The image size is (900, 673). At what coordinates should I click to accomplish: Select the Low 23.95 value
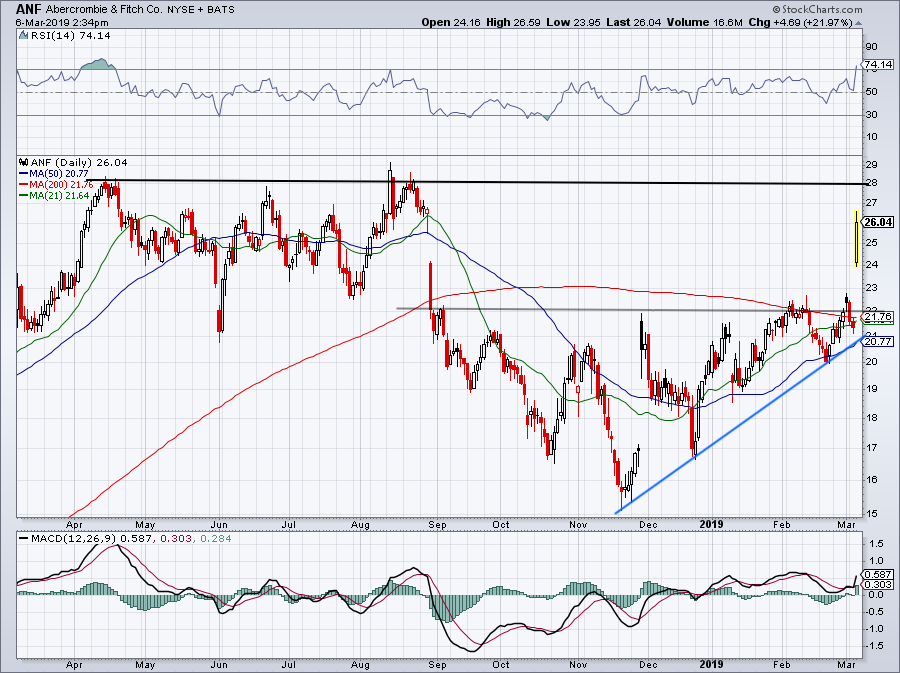point(573,22)
